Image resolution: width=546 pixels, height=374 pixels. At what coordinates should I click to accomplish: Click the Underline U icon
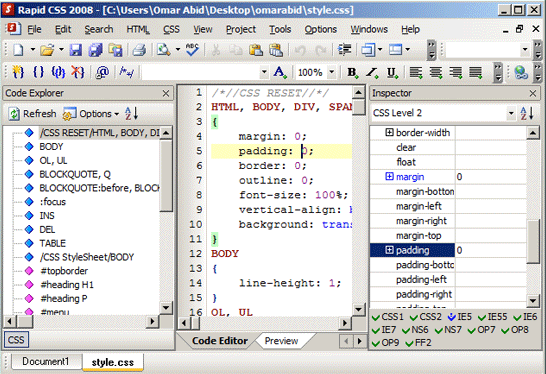click(x=392, y=72)
